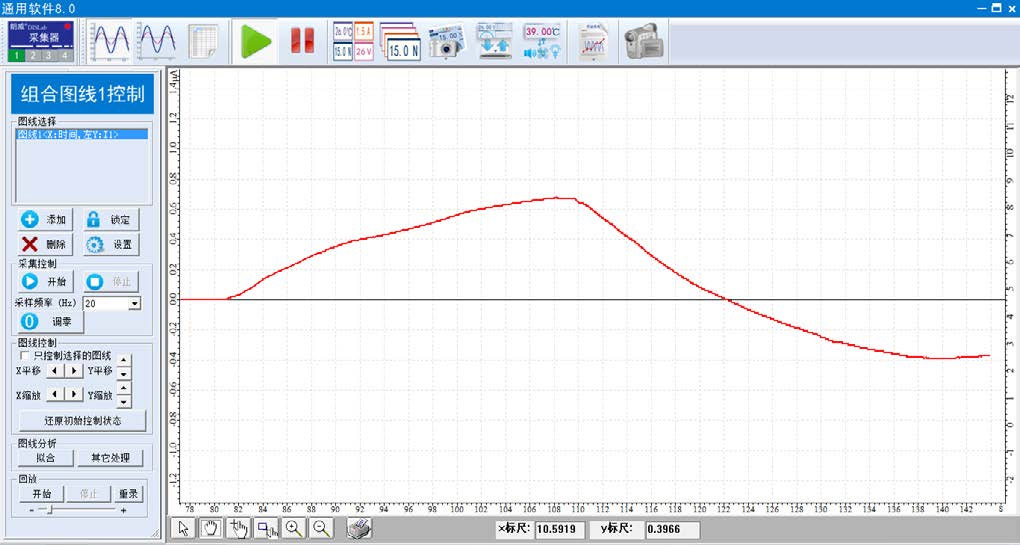Select the hand pan tool
Screen dimensions: 1020x545
[210, 529]
